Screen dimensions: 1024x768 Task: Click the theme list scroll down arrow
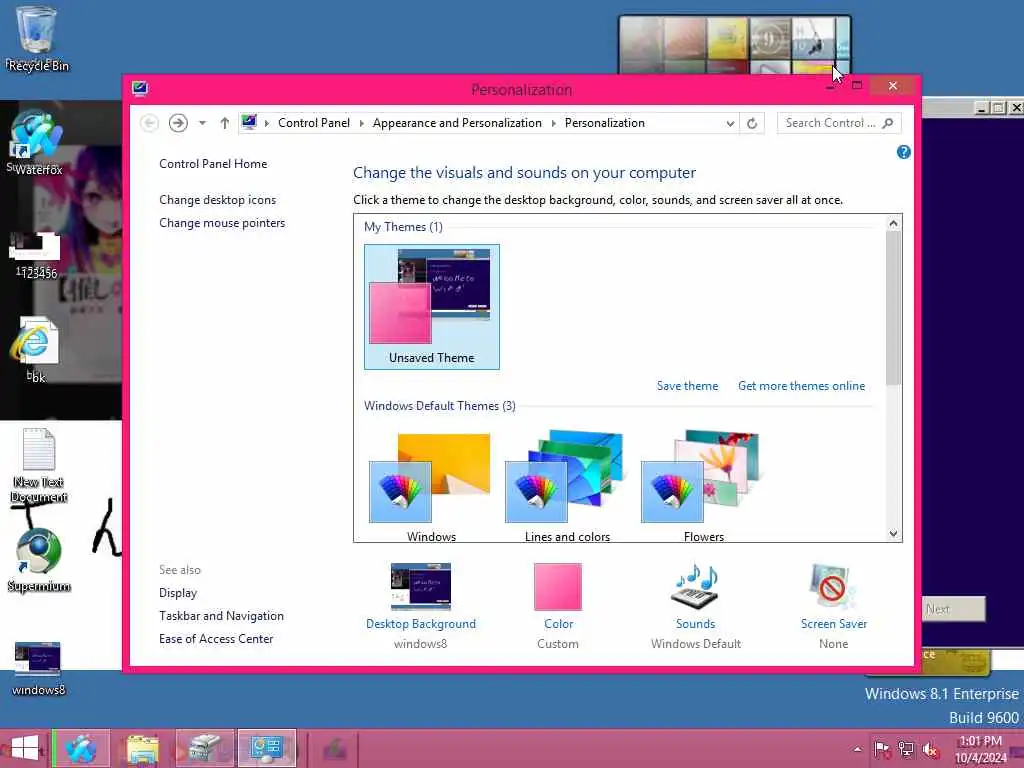coord(893,534)
